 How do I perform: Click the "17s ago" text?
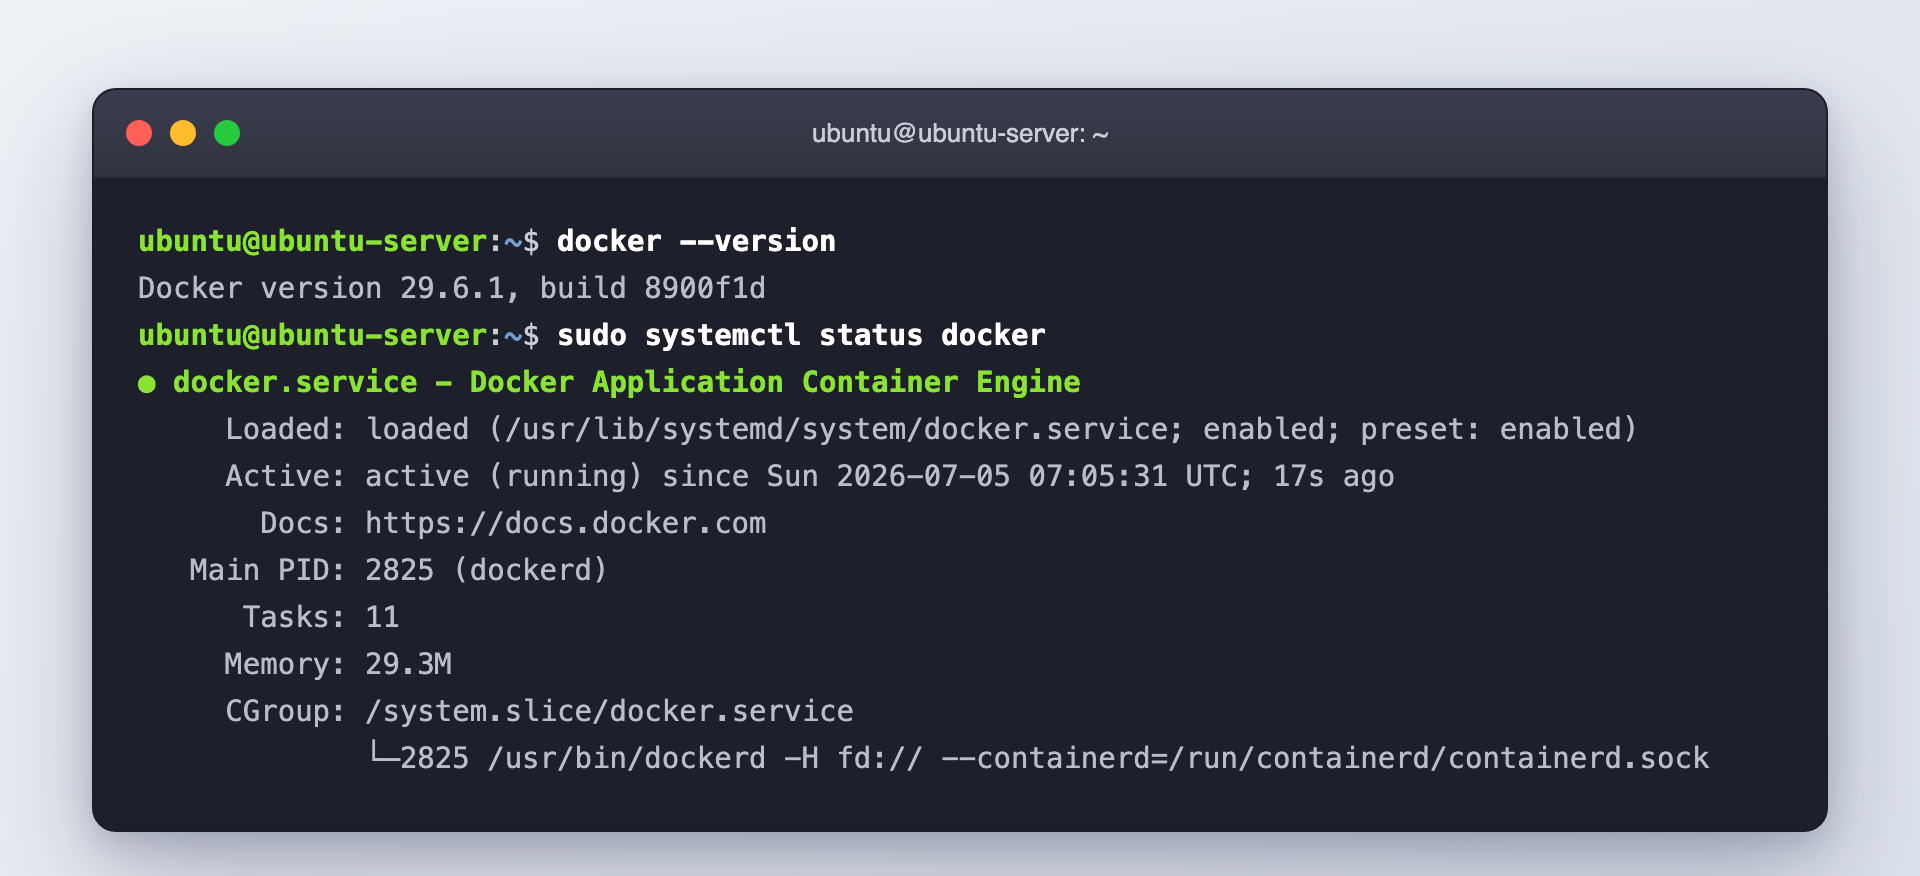click(1334, 476)
